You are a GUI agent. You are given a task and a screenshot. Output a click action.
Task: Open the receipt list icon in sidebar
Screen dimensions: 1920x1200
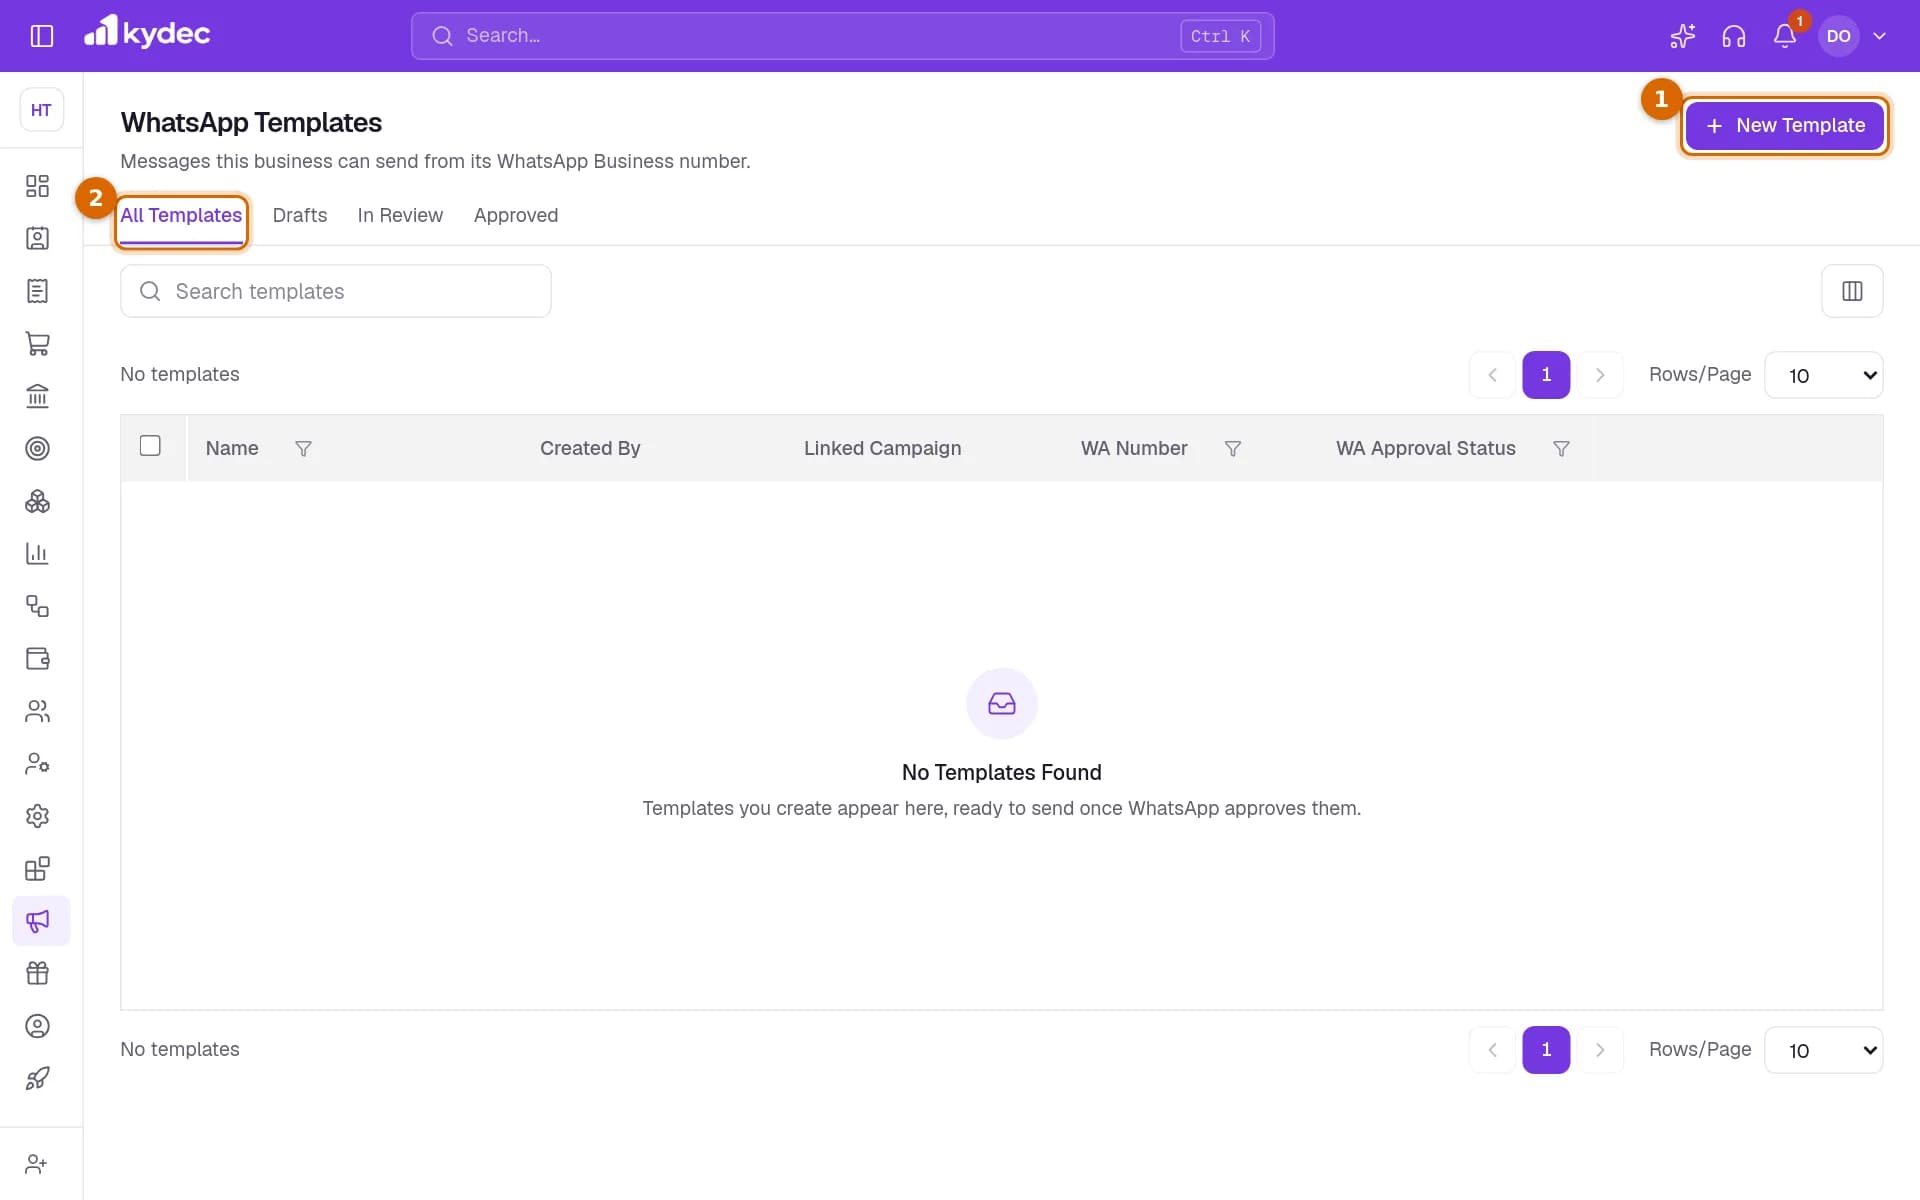click(37, 291)
